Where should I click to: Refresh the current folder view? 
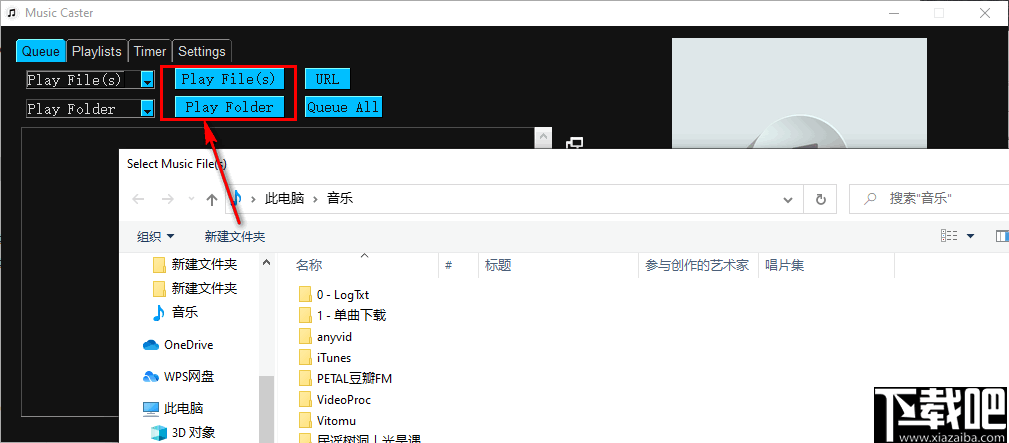tap(820, 200)
